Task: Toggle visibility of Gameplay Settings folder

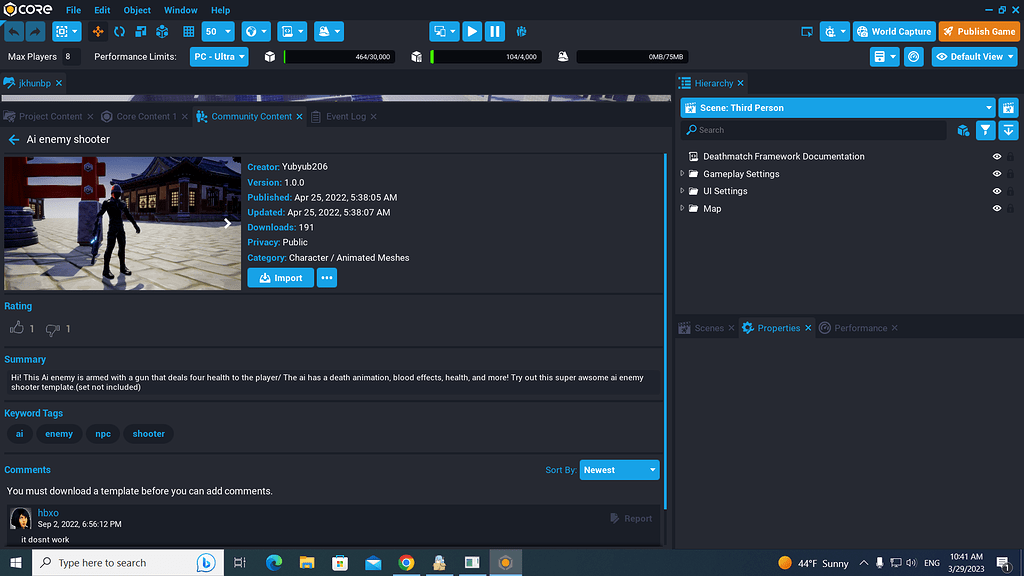Action: (997, 174)
